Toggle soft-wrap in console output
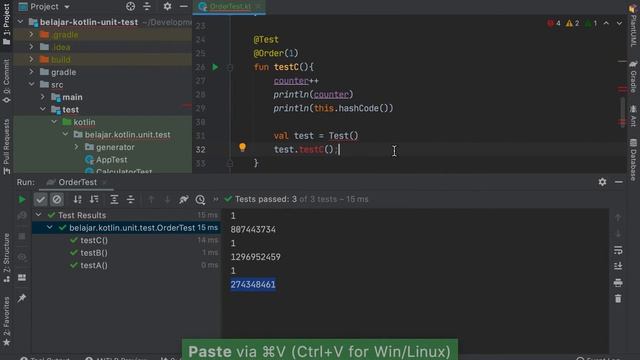 [618, 250]
